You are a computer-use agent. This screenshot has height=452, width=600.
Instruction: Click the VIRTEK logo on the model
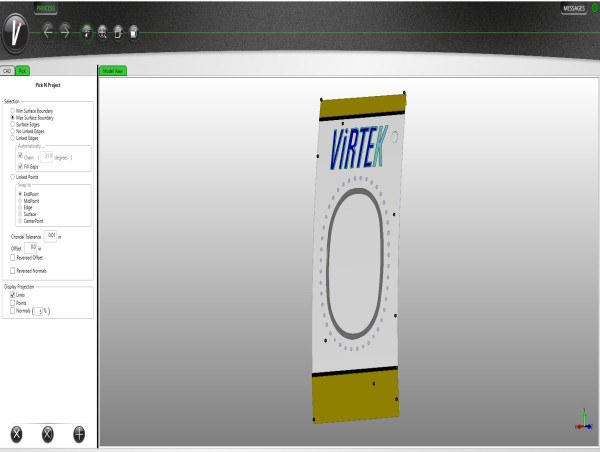click(x=359, y=148)
